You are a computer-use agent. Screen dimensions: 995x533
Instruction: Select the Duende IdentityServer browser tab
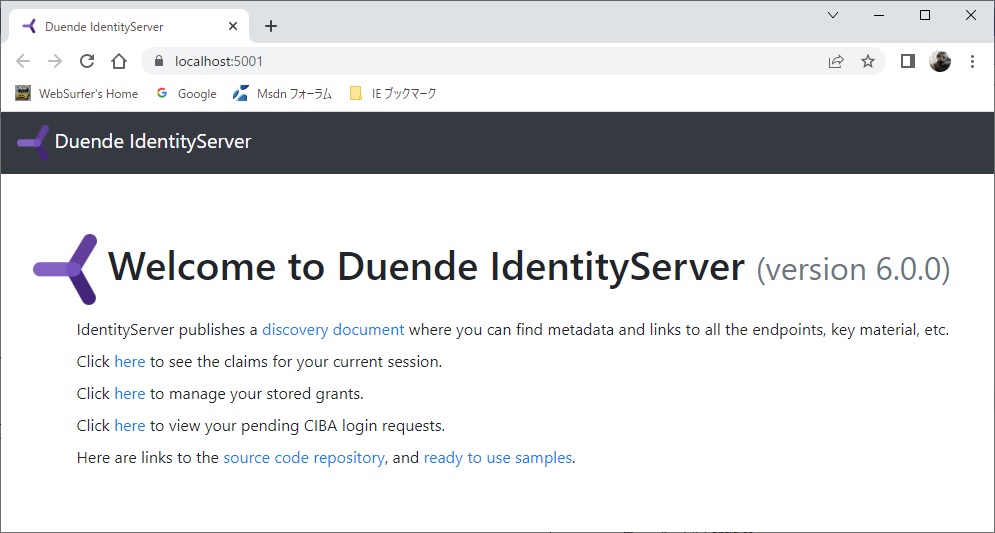pyautogui.click(x=129, y=27)
